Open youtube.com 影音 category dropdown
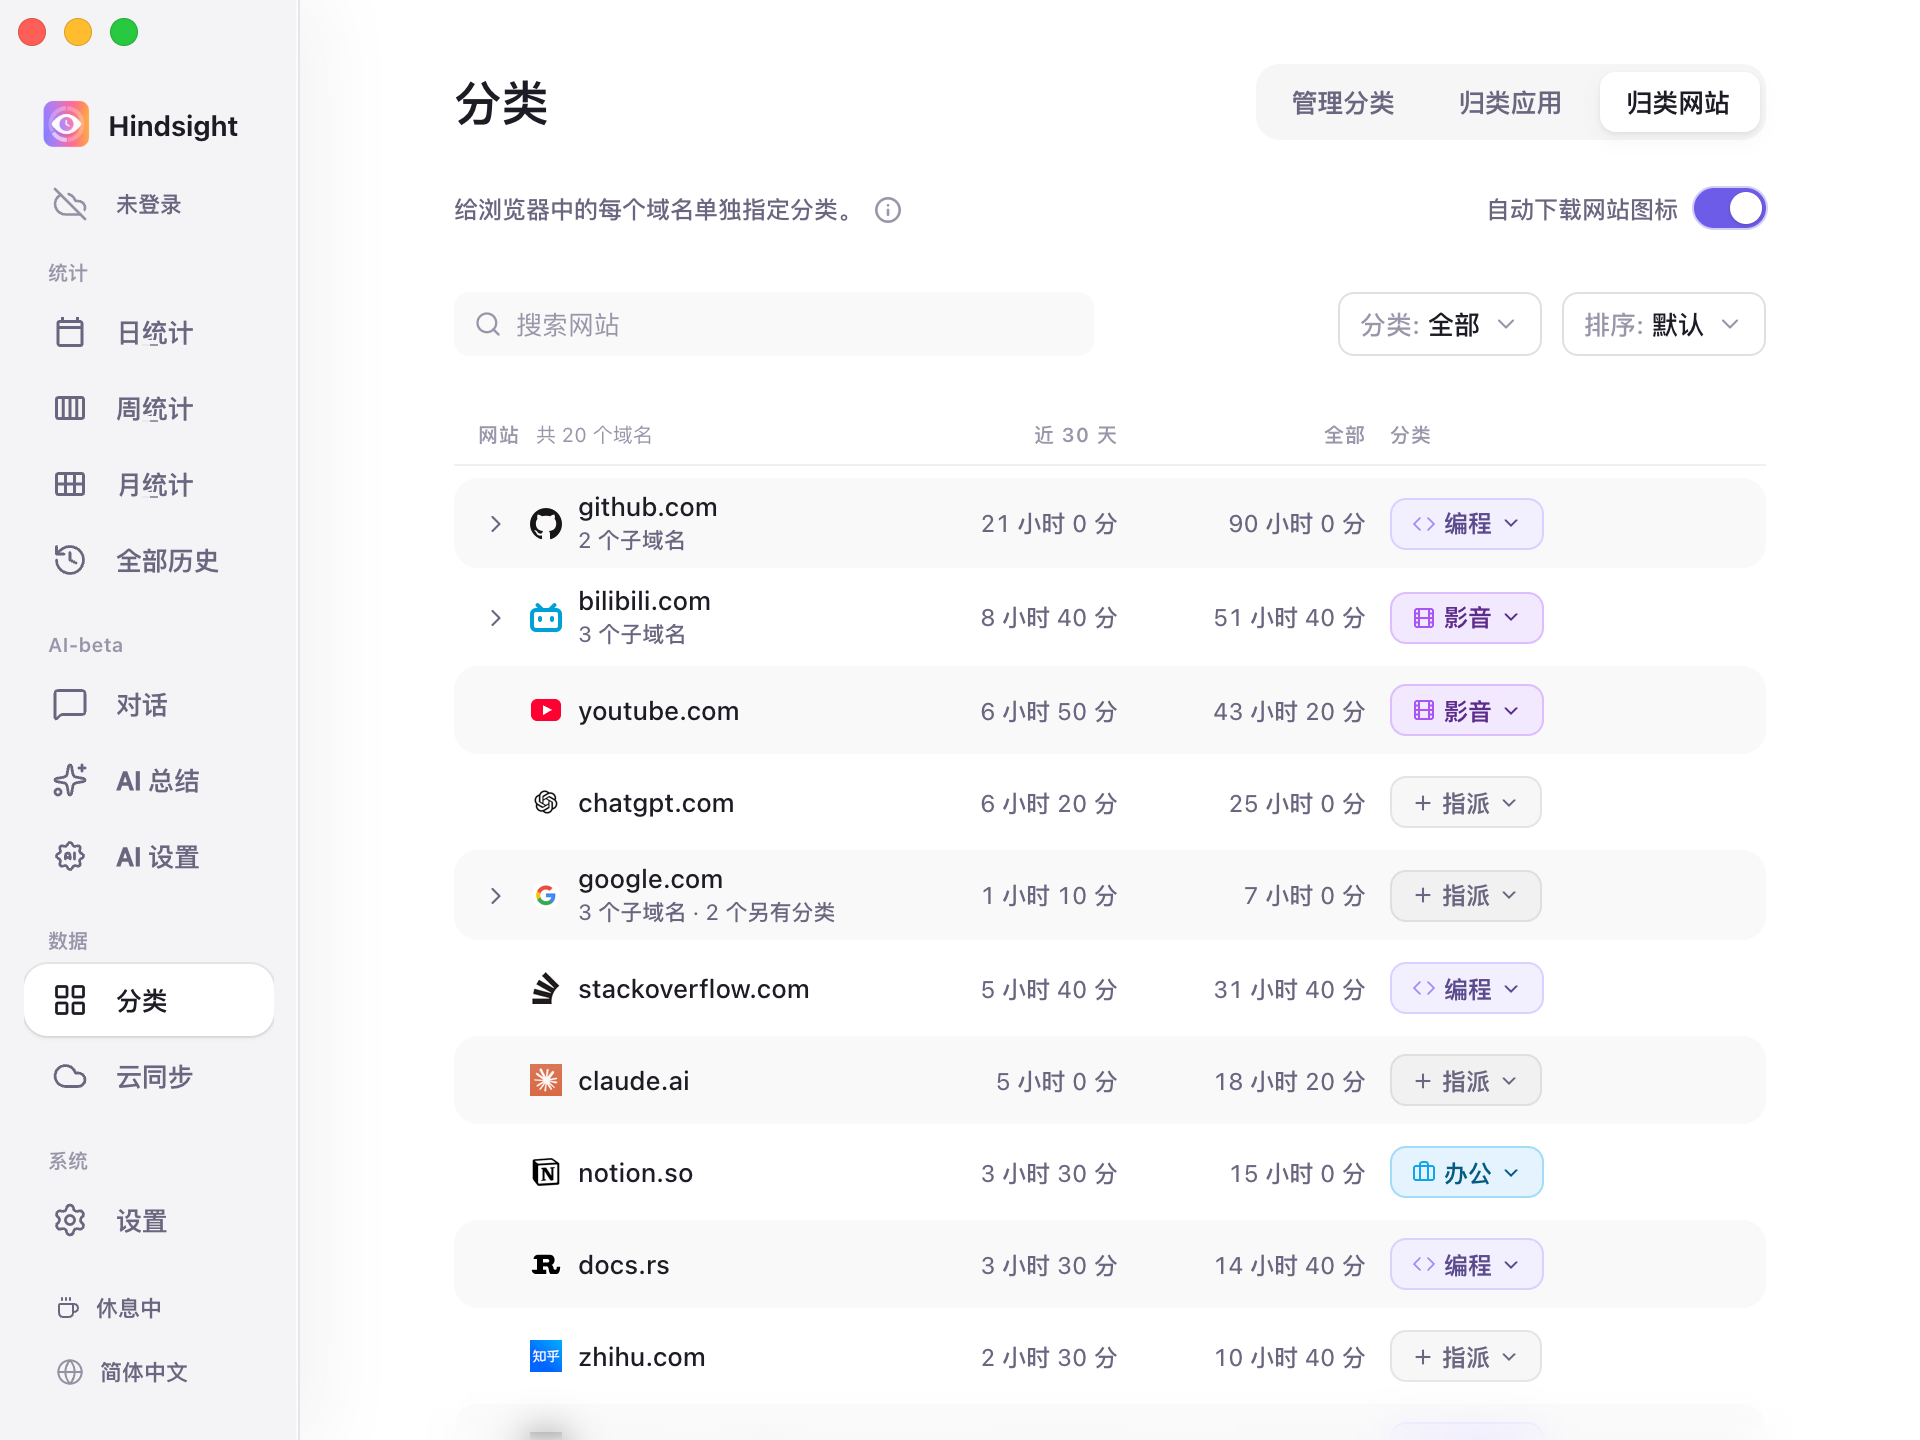Image resolution: width=1920 pixels, height=1440 pixels. (x=1467, y=710)
